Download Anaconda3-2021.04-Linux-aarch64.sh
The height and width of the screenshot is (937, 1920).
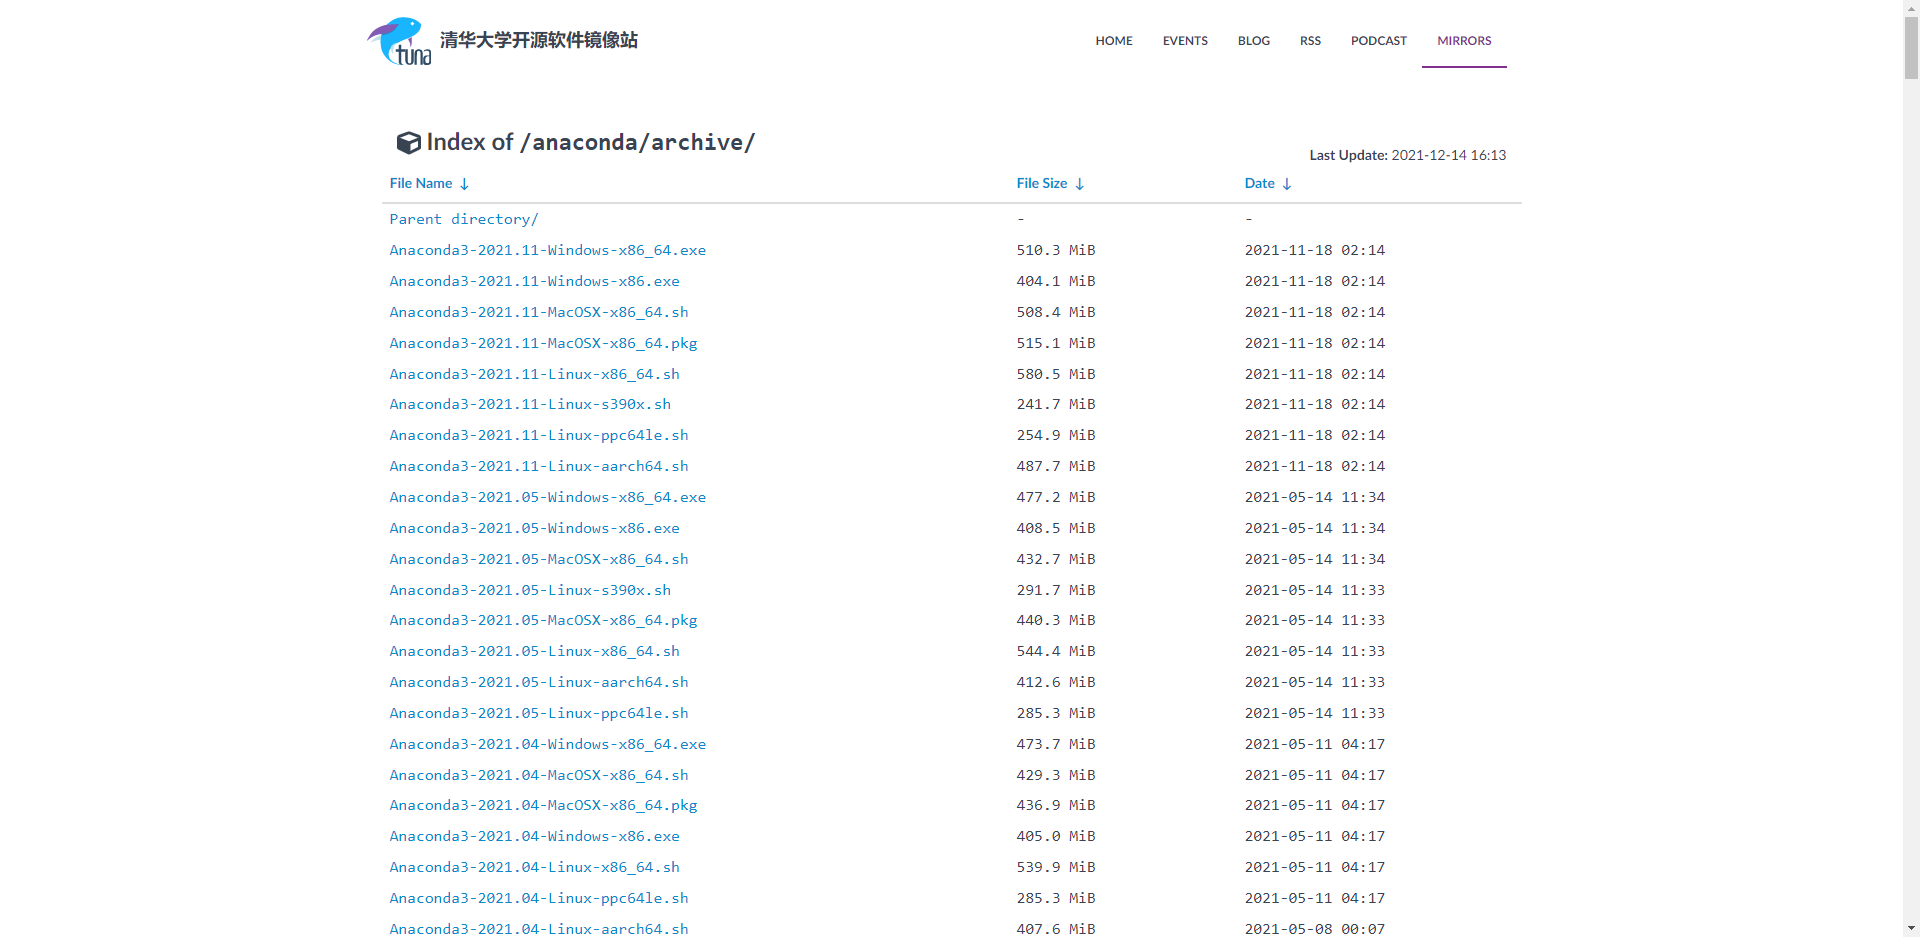(x=539, y=929)
